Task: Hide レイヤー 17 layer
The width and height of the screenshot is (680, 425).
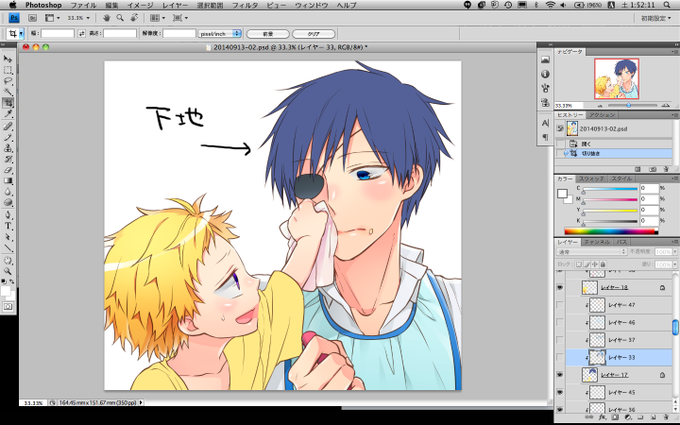Action: 560,375
